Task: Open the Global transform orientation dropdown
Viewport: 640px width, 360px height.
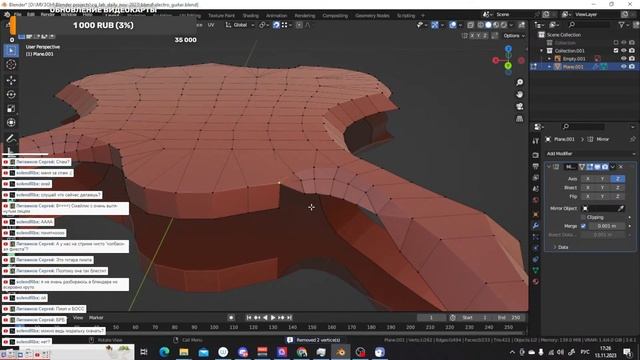Action: click(240, 25)
